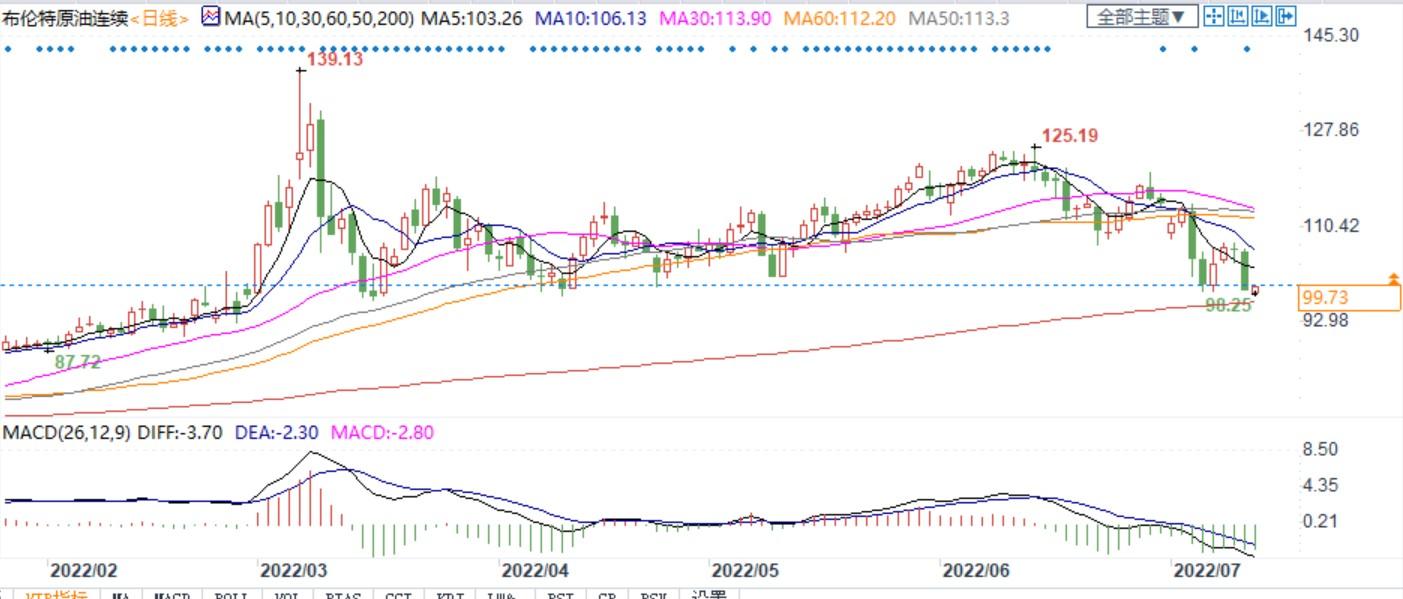Click the 2022/07 date on time axis
This screenshot has height=599, width=1403.
1205,571
